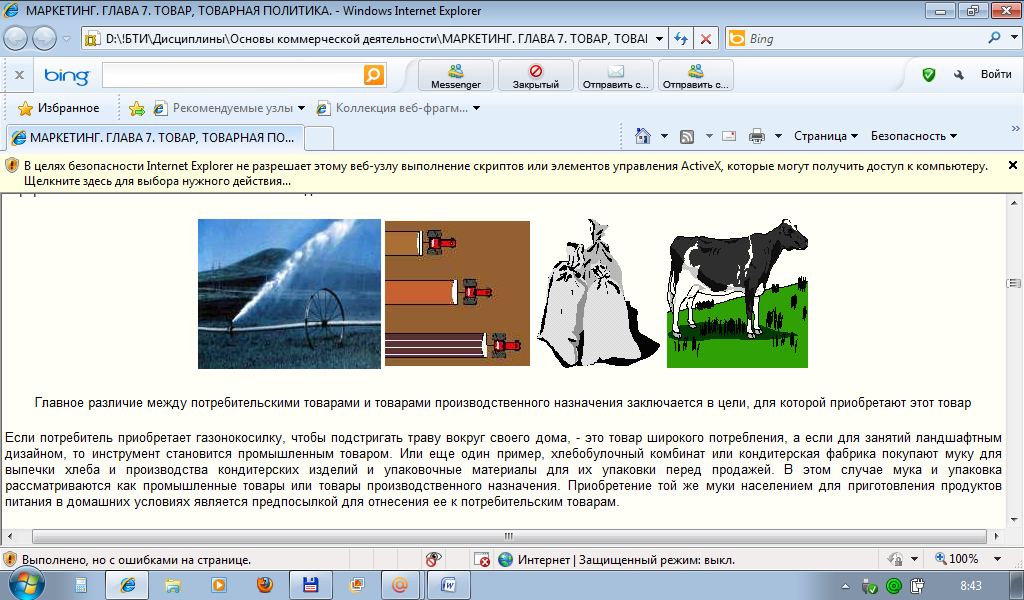Click the Read mail icon

coord(729,136)
